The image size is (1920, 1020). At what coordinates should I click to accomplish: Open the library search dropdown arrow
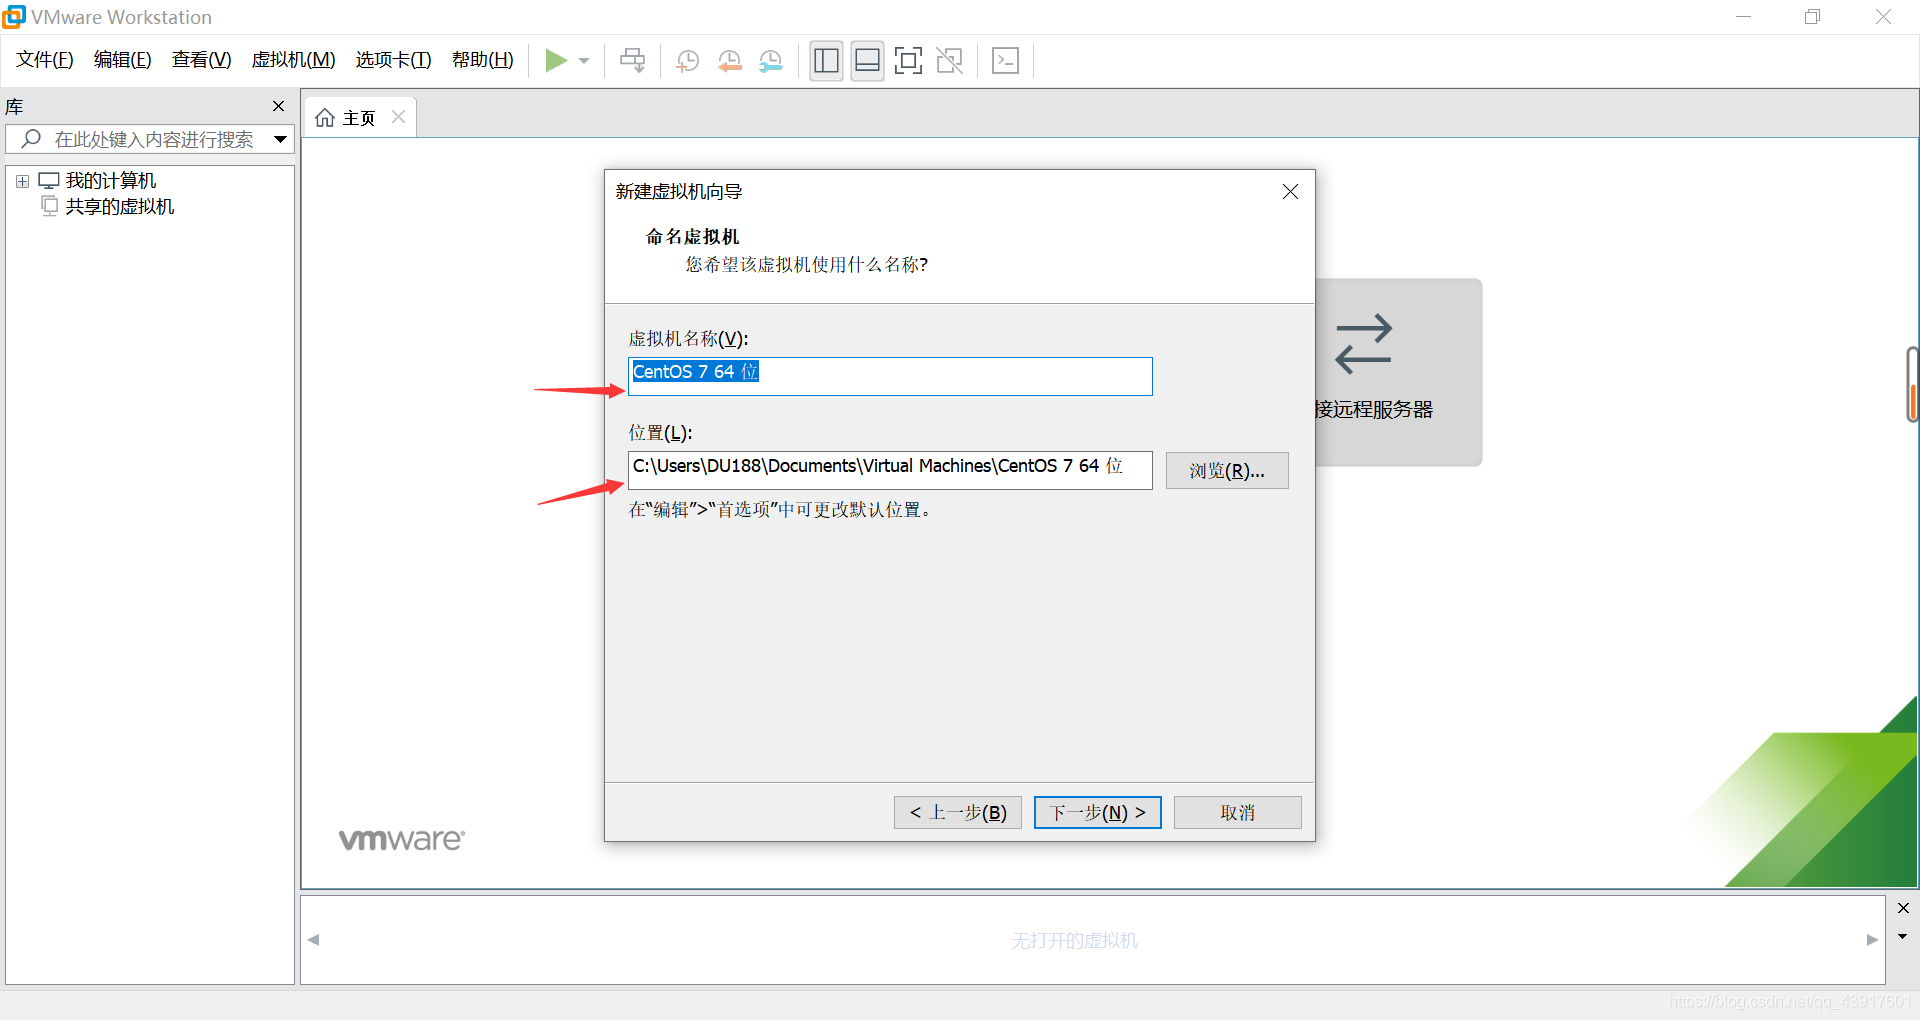coord(281,139)
